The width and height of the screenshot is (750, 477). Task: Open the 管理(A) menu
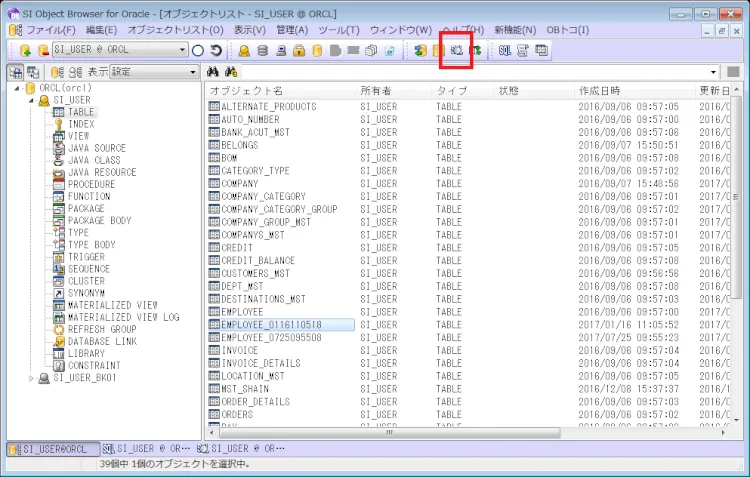[292, 30]
